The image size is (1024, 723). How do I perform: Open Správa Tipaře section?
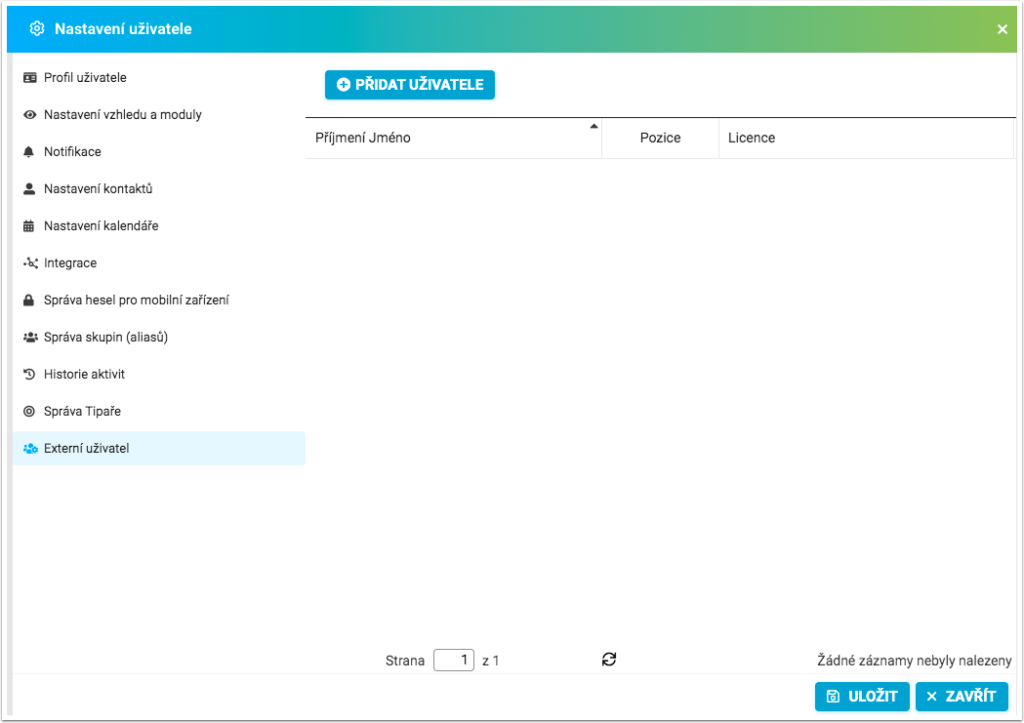(159, 411)
